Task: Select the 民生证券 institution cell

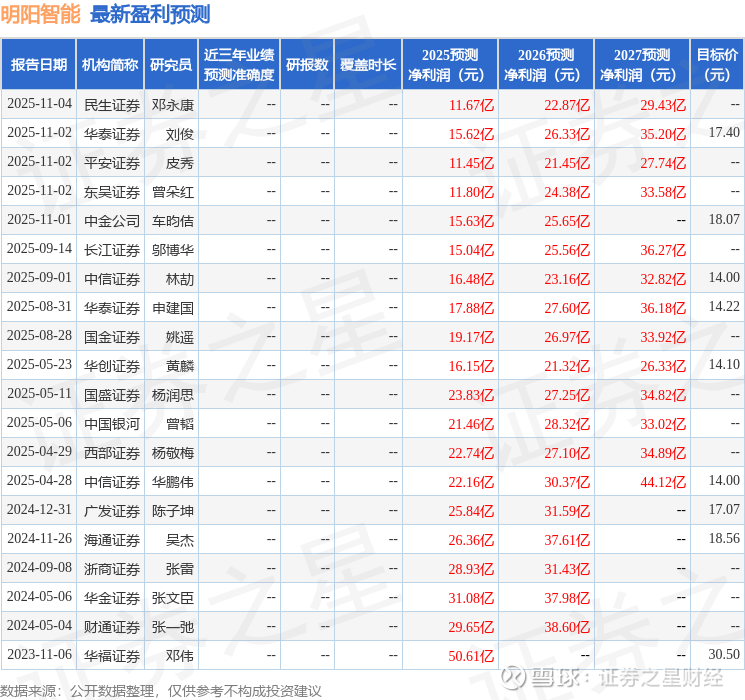Action: [112, 105]
